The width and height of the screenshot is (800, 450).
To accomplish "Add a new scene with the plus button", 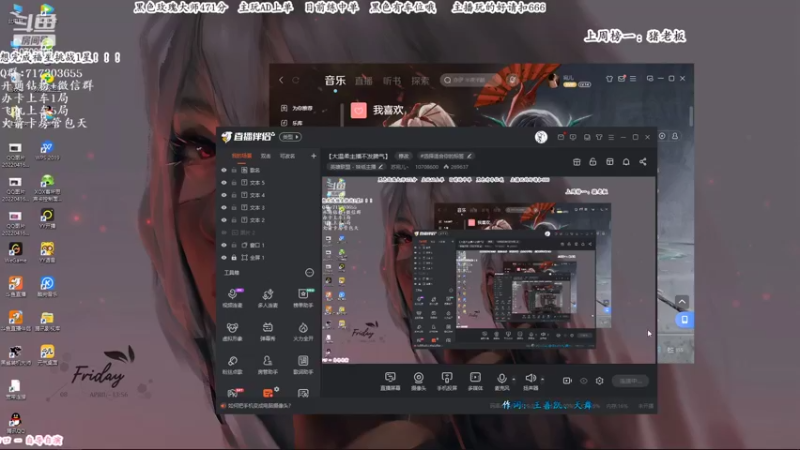I will 313,156.
